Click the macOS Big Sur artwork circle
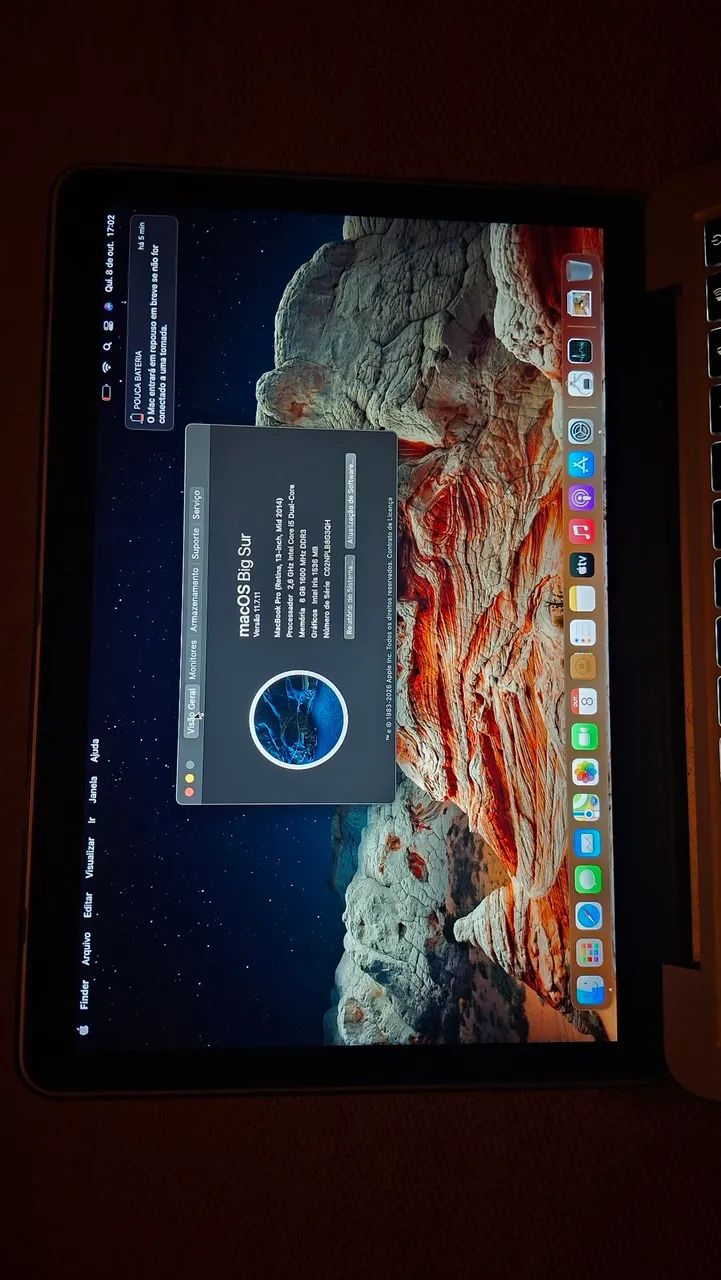This screenshot has width=721, height=1280. pos(298,720)
